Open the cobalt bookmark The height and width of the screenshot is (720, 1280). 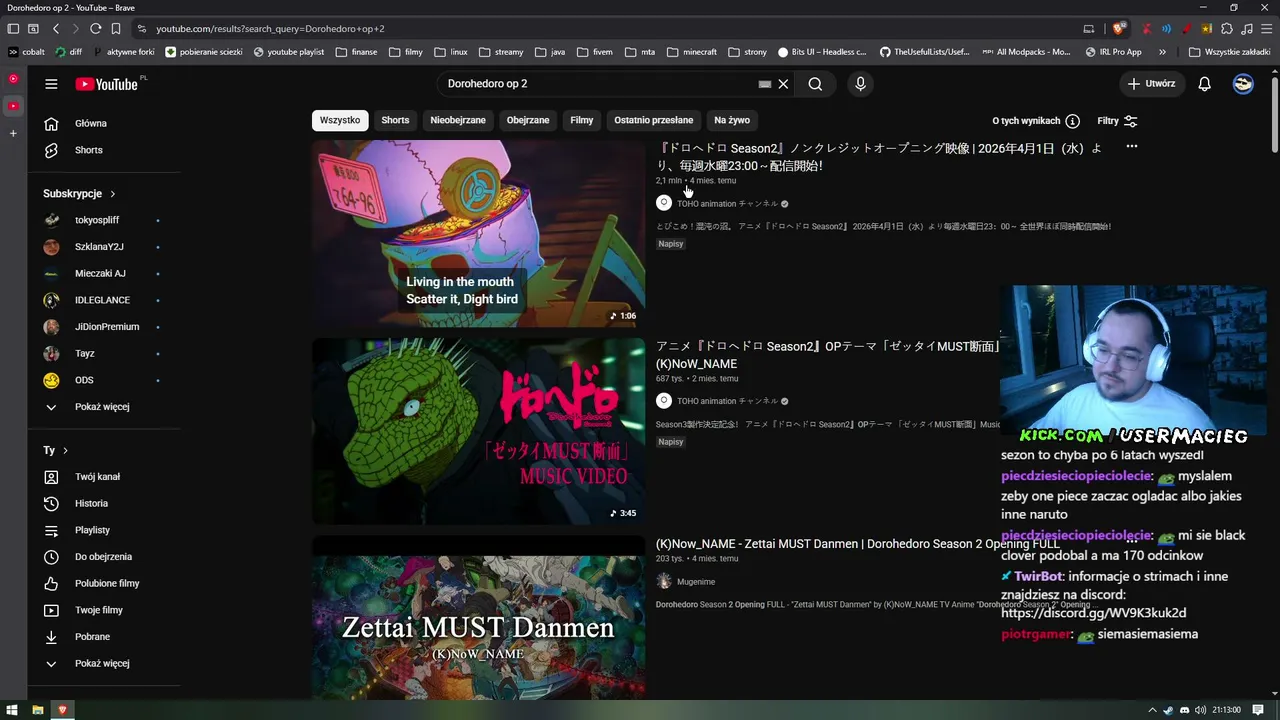[27, 52]
